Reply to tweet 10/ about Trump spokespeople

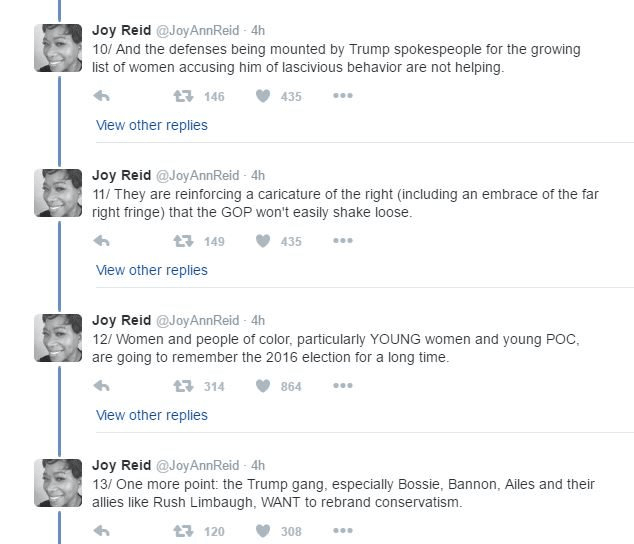point(101,96)
